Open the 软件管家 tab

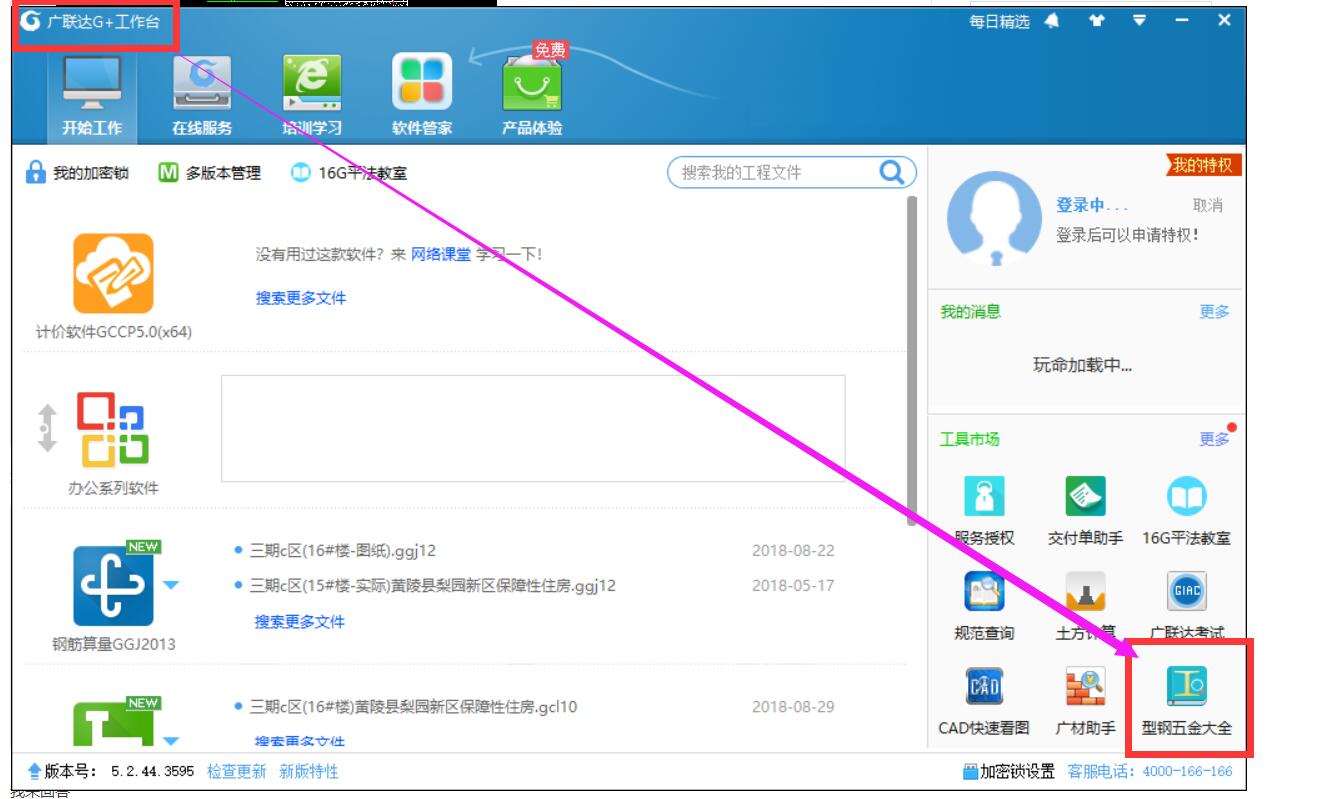click(x=422, y=96)
